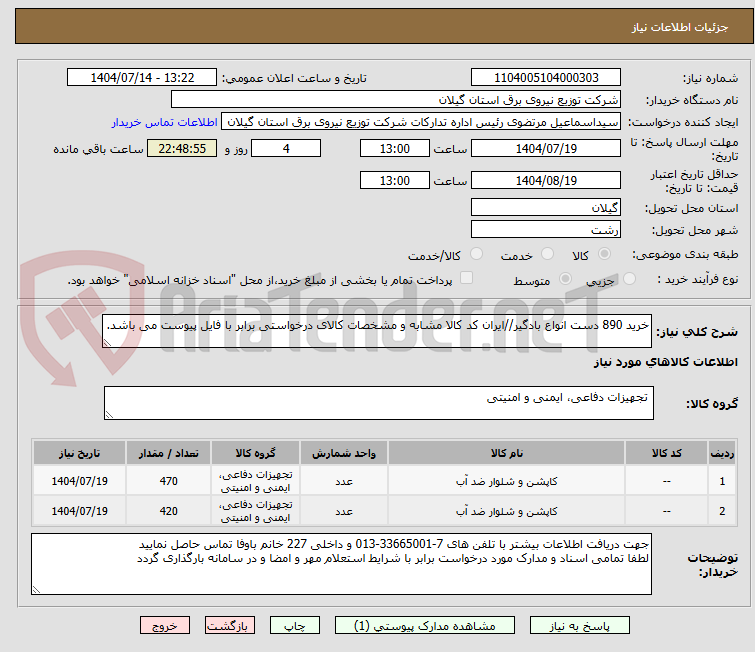The width and height of the screenshot is (755, 652).
Task: Toggle the treasury bonds payment checkbox
Action: point(466,279)
